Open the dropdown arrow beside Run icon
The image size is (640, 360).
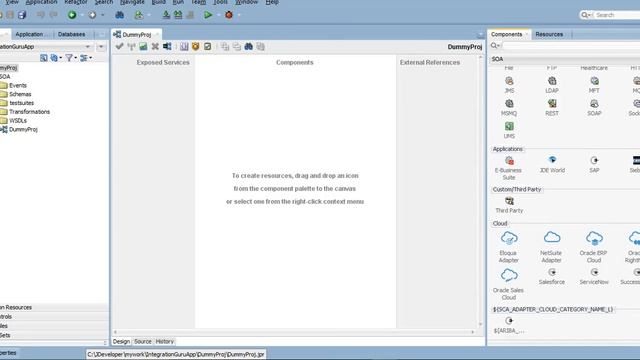218,15
